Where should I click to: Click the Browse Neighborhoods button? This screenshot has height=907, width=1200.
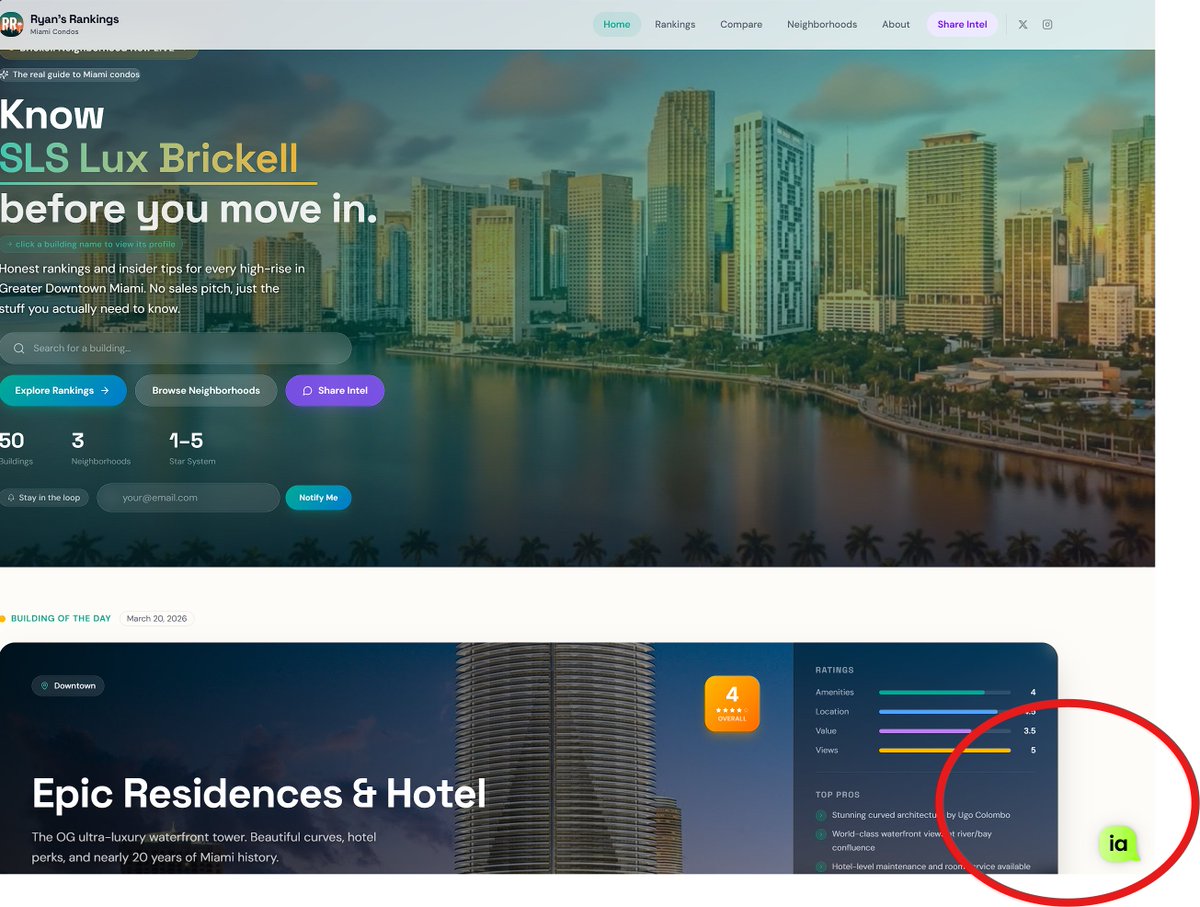(206, 390)
